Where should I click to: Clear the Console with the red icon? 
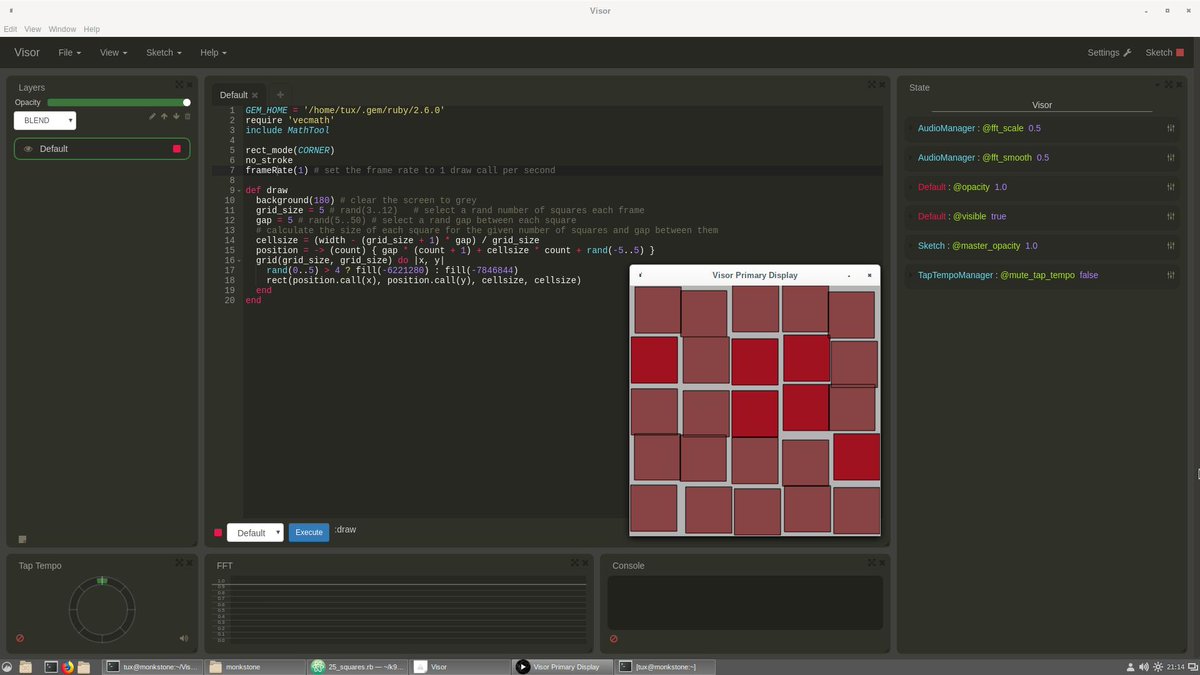(x=614, y=638)
